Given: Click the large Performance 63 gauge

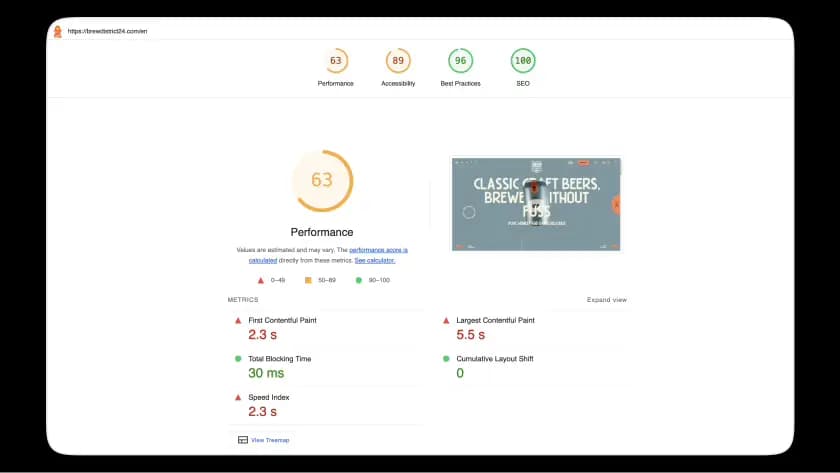Looking at the screenshot, I should pos(322,181).
